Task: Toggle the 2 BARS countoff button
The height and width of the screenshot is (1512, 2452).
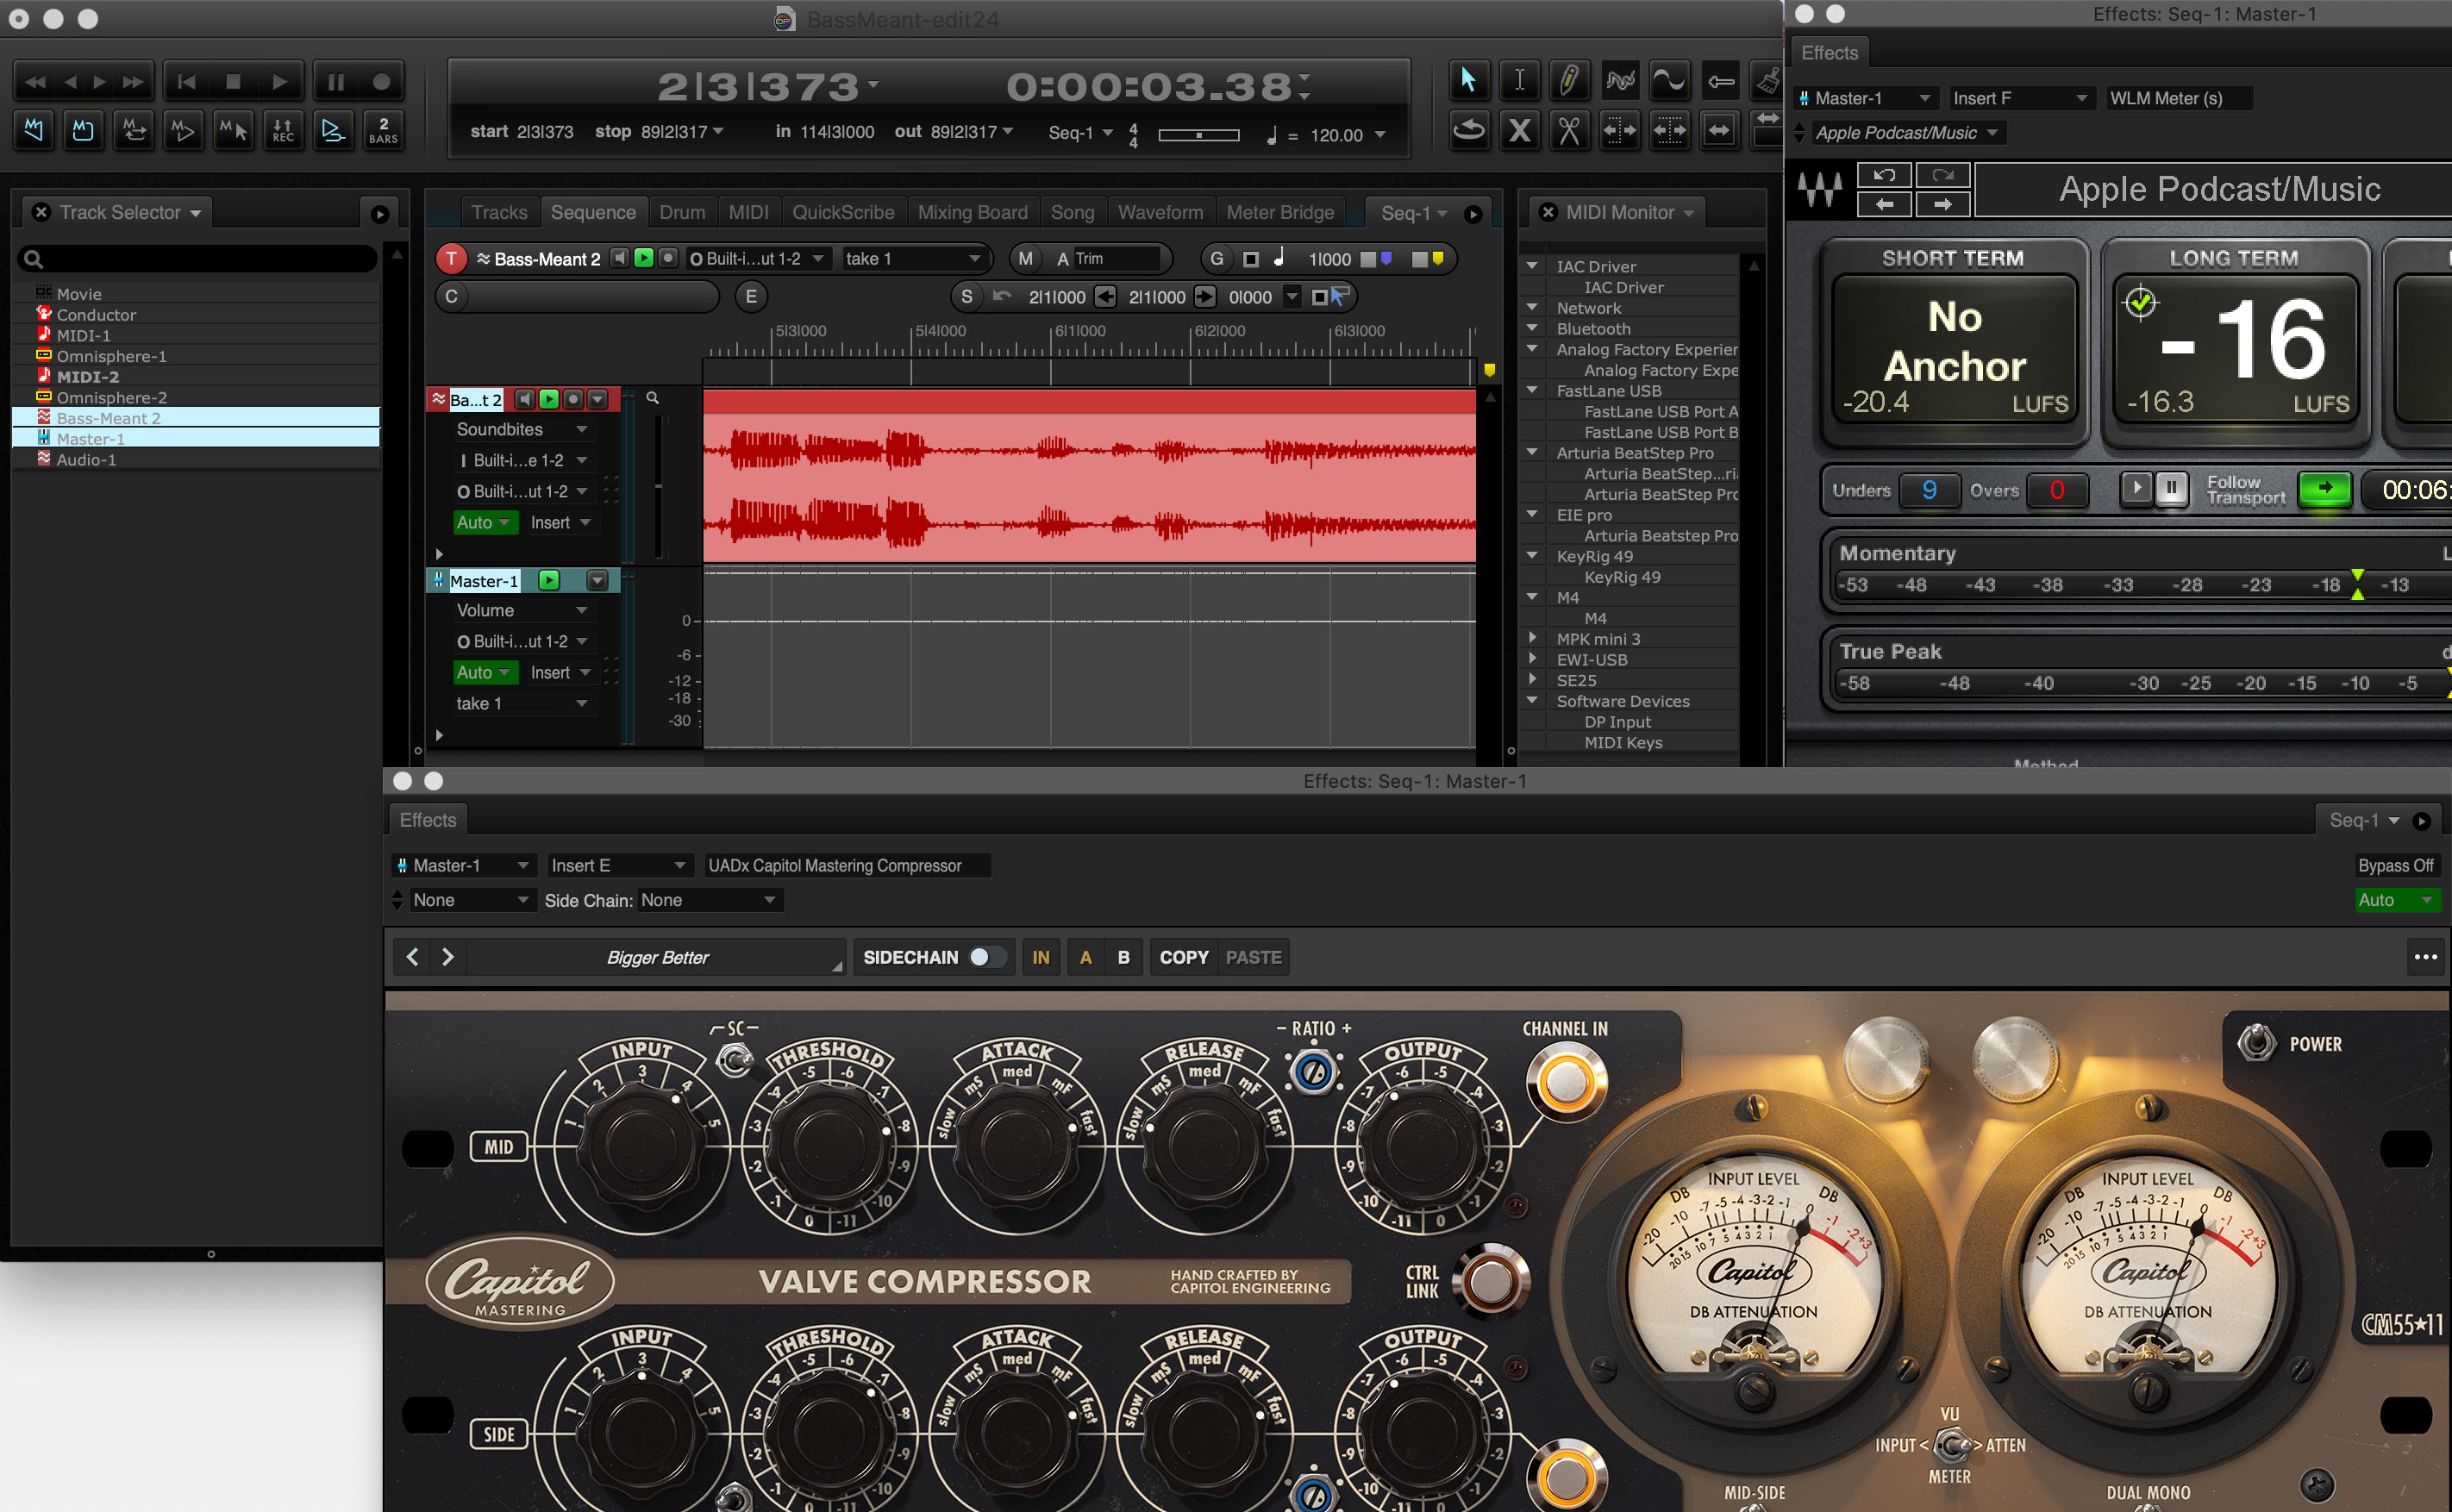Action: pos(383,130)
